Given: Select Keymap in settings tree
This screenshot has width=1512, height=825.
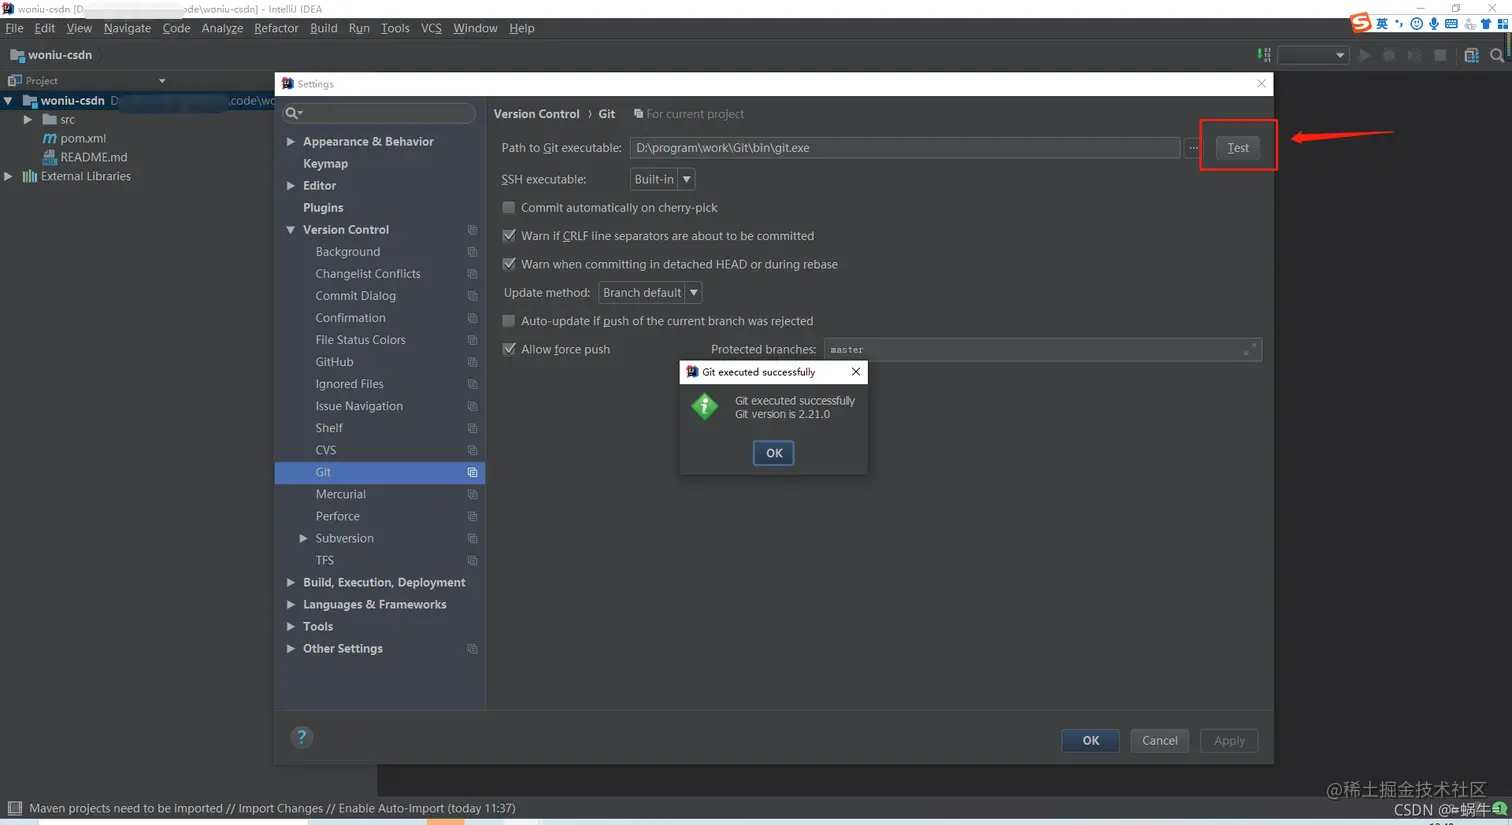Looking at the screenshot, I should 325,164.
